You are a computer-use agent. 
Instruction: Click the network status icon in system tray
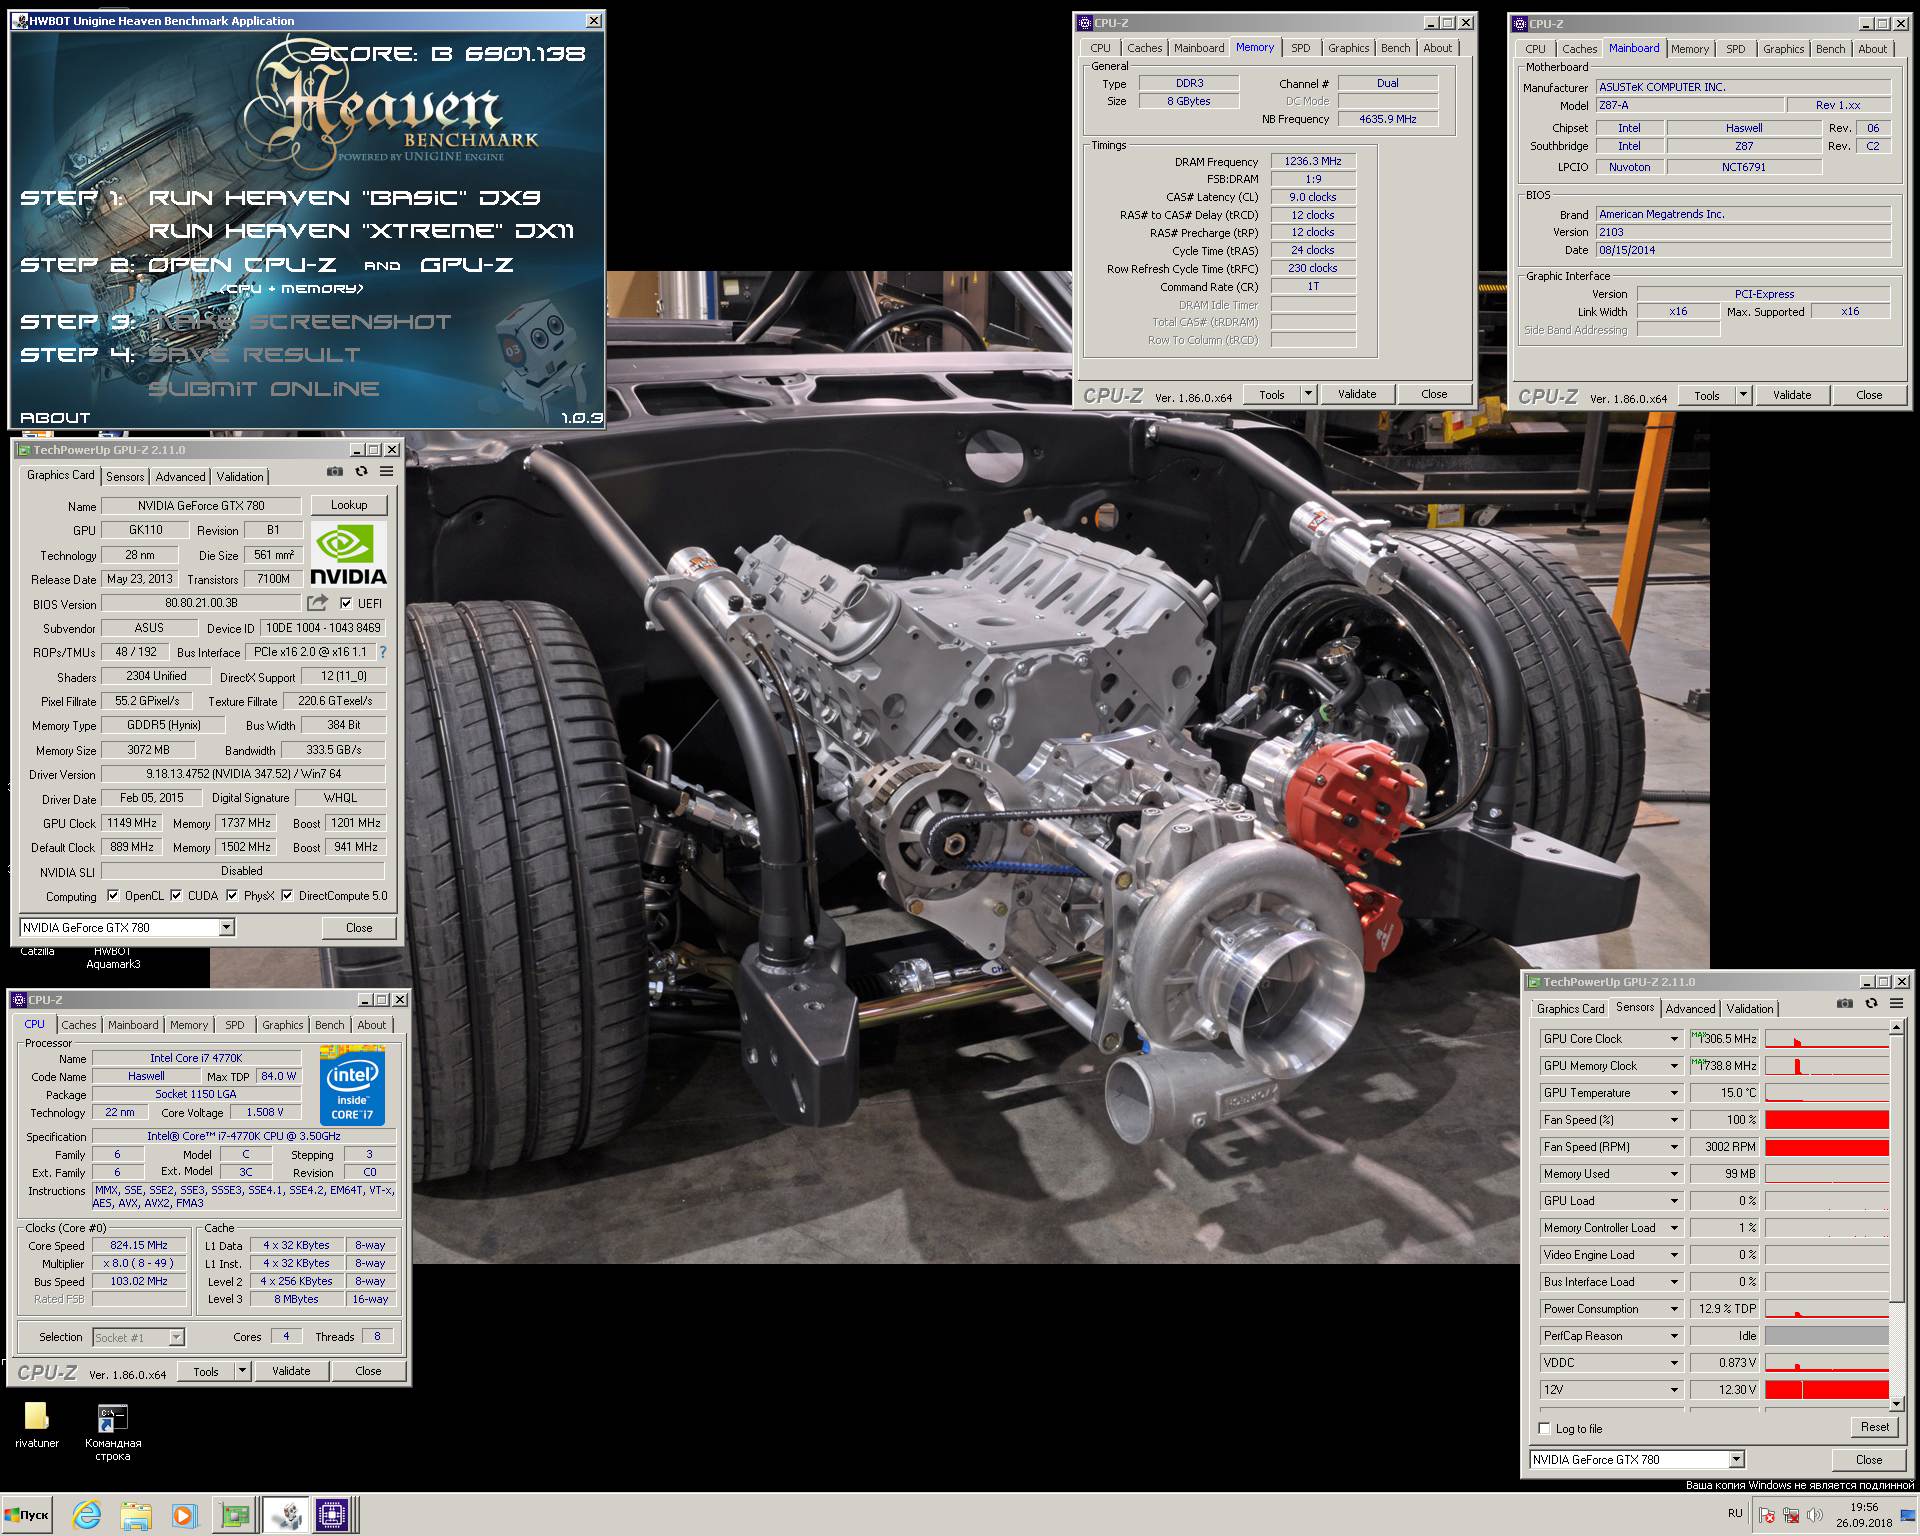pos(1792,1516)
